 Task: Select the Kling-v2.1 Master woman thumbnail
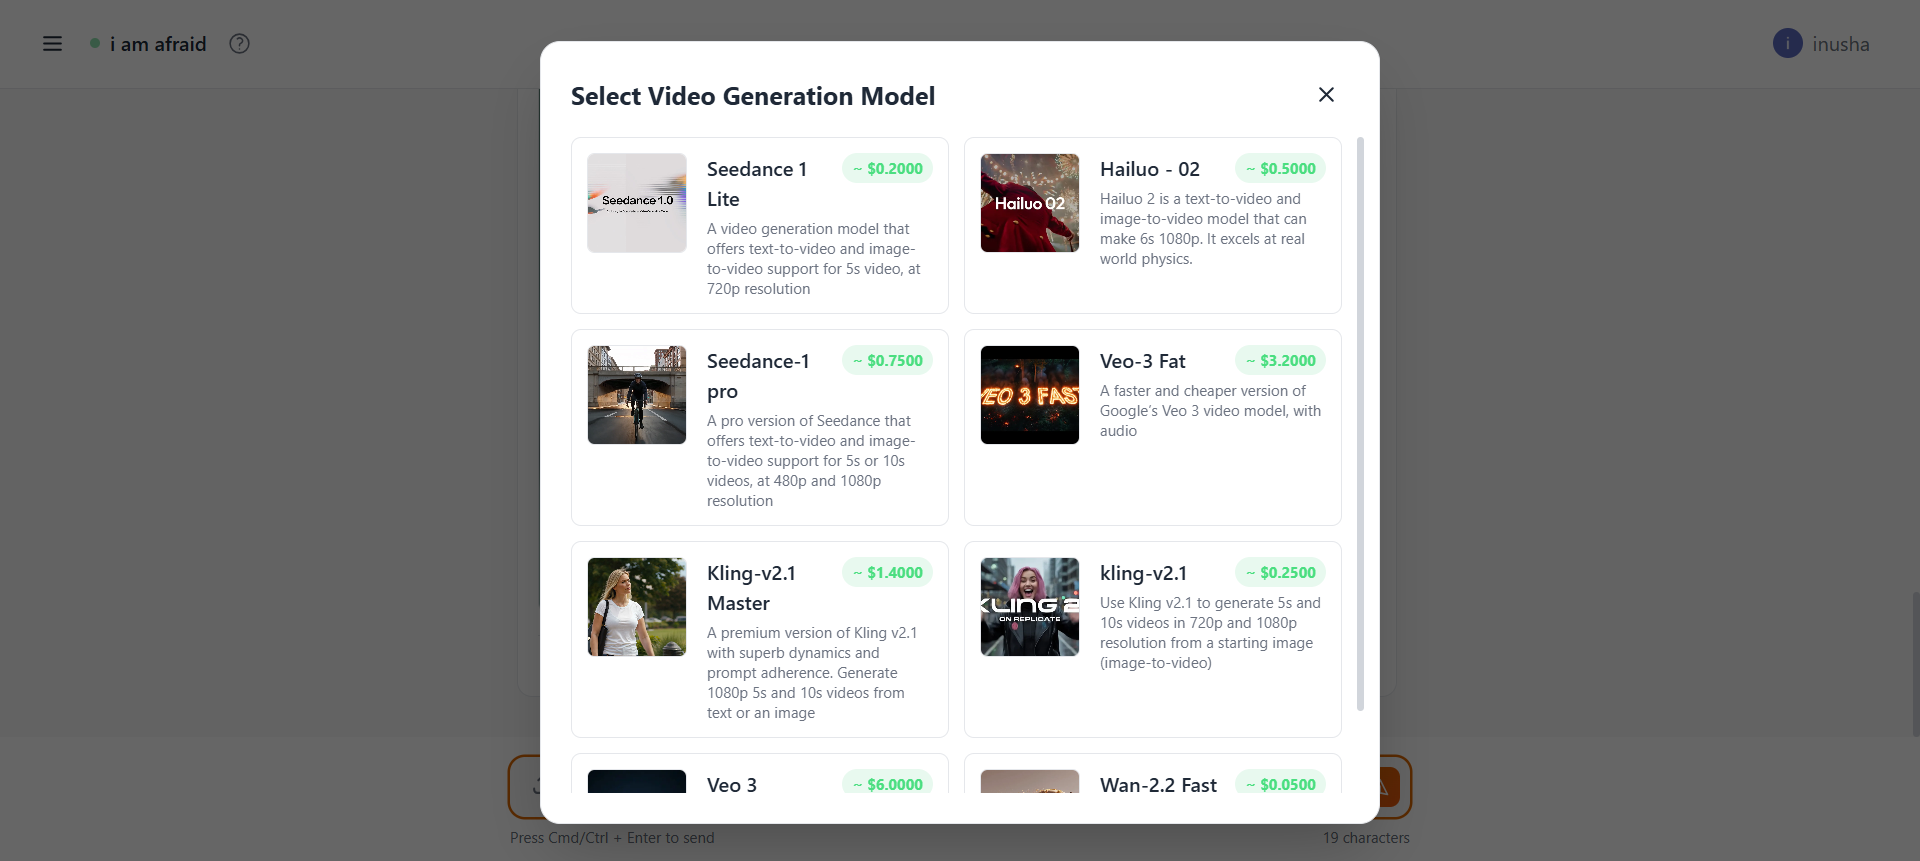[x=637, y=607]
